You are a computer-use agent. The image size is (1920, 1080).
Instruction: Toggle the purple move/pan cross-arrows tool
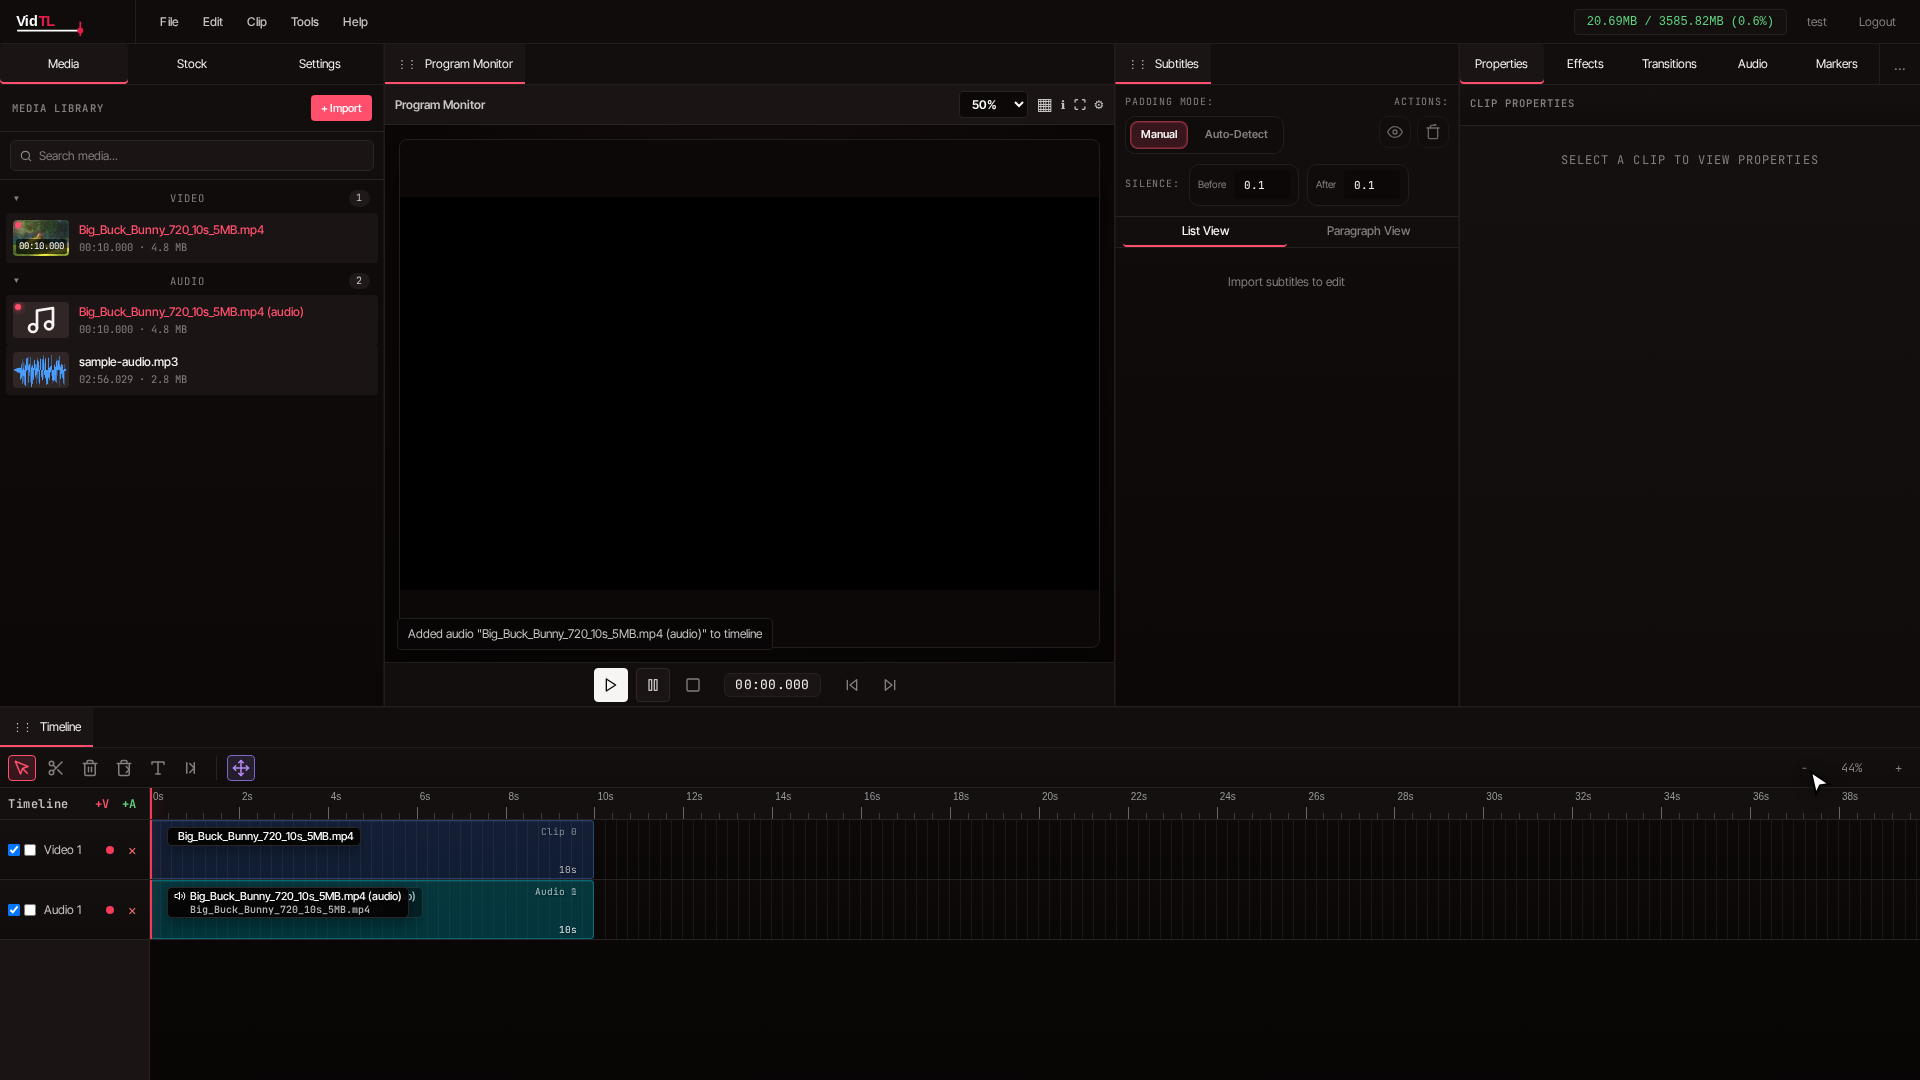(x=241, y=768)
